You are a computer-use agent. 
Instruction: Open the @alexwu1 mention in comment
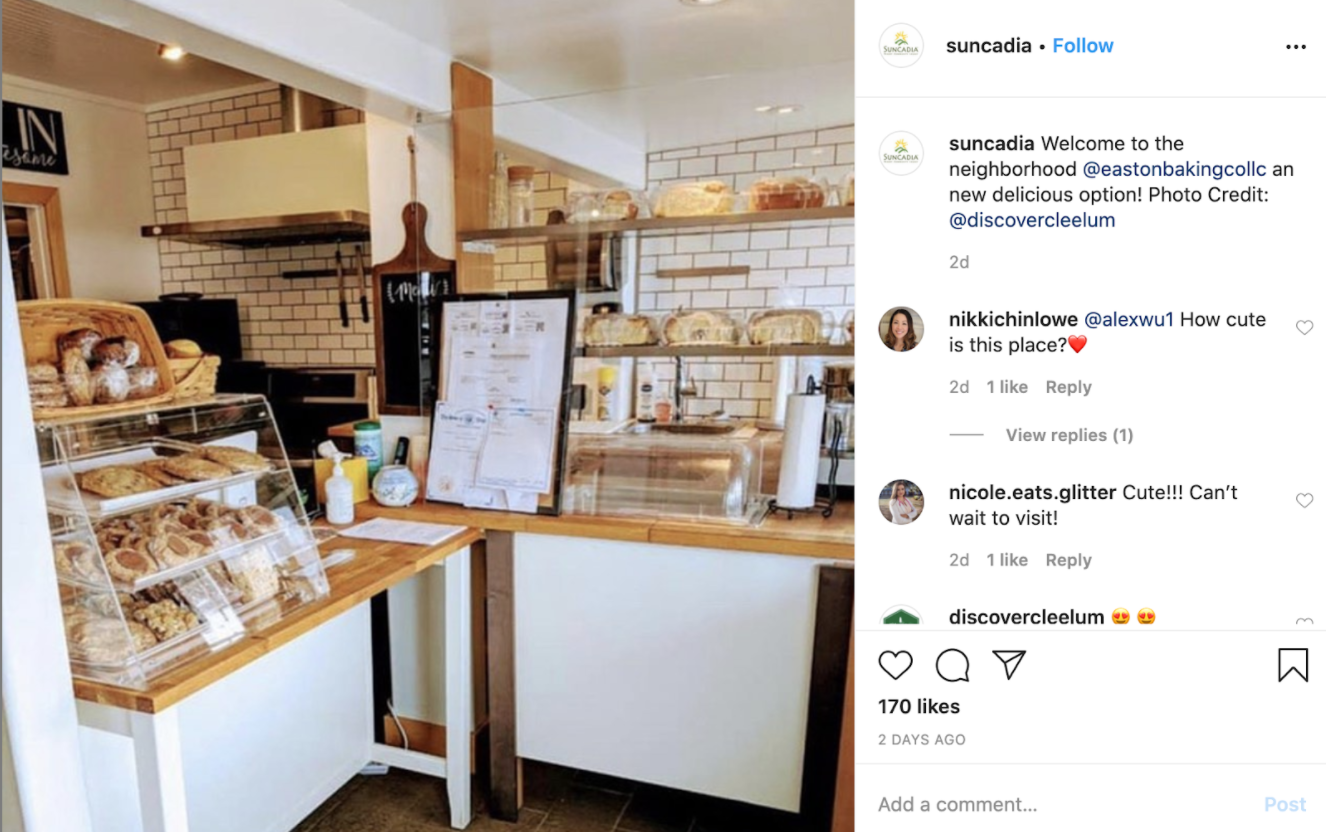pyautogui.click(x=1129, y=320)
